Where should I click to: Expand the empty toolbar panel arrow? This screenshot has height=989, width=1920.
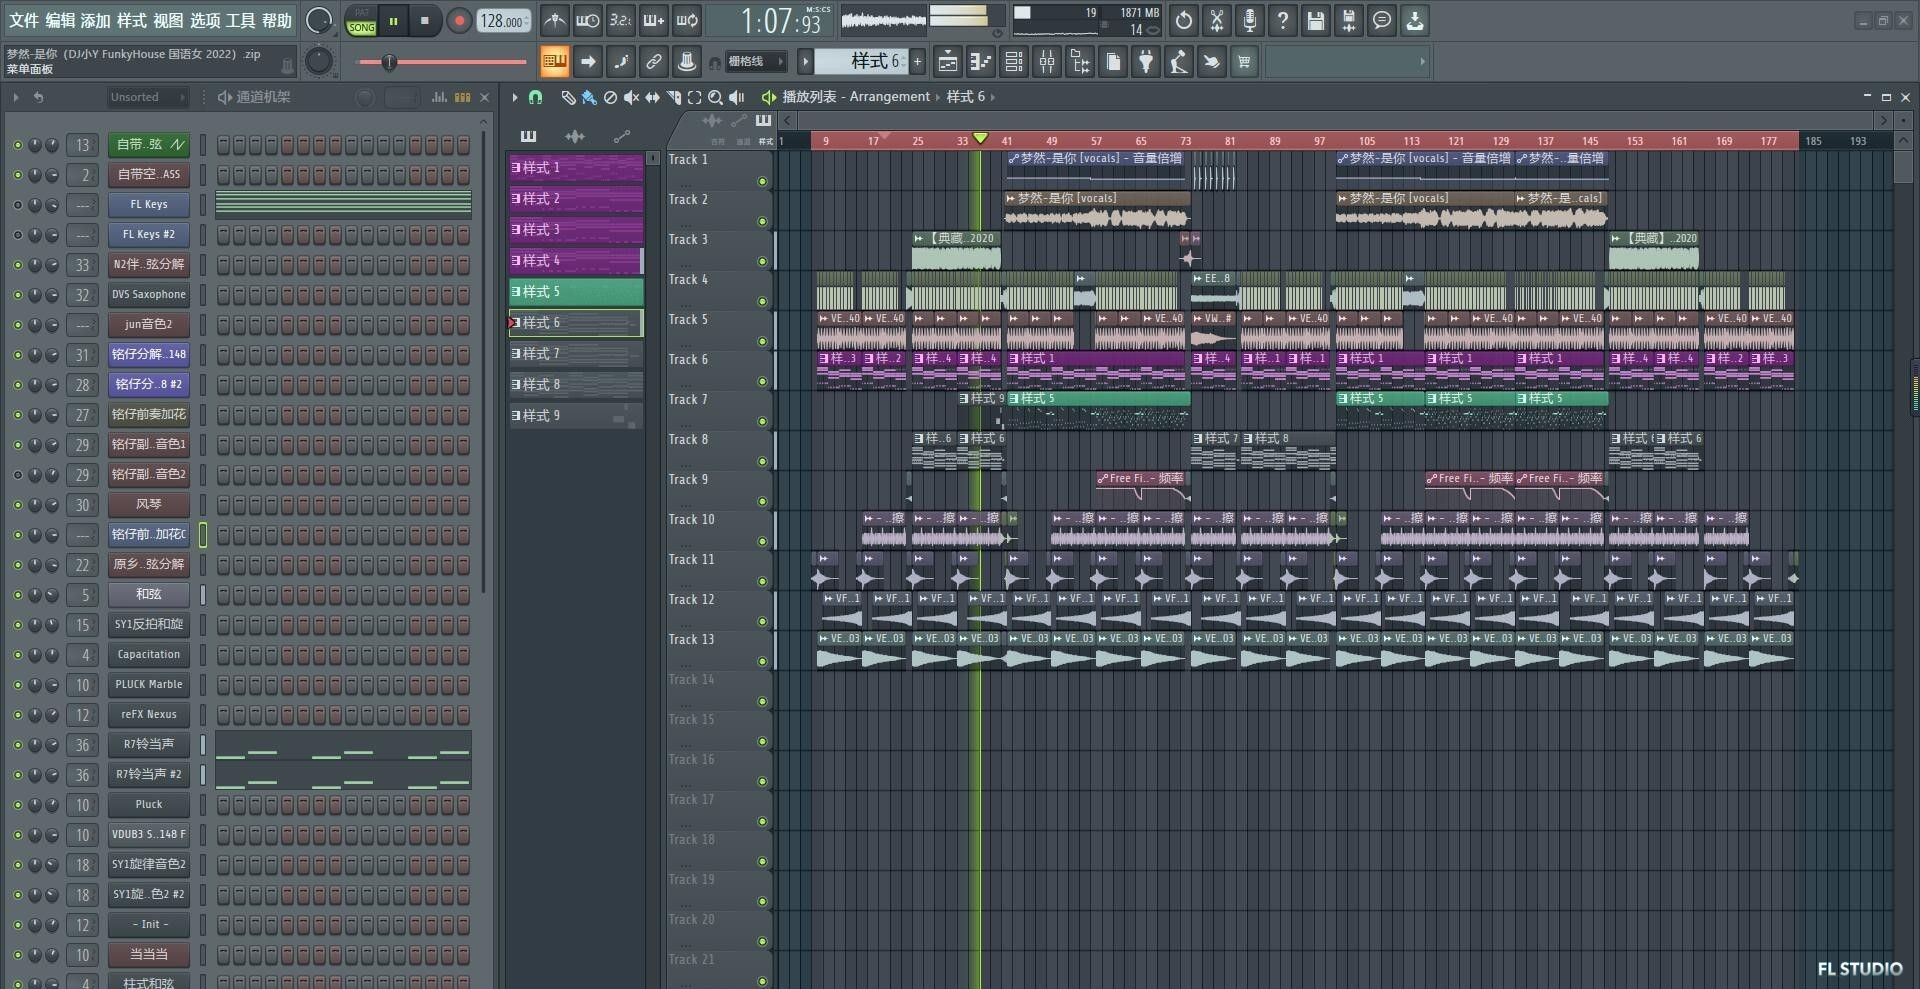(1422, 62)
